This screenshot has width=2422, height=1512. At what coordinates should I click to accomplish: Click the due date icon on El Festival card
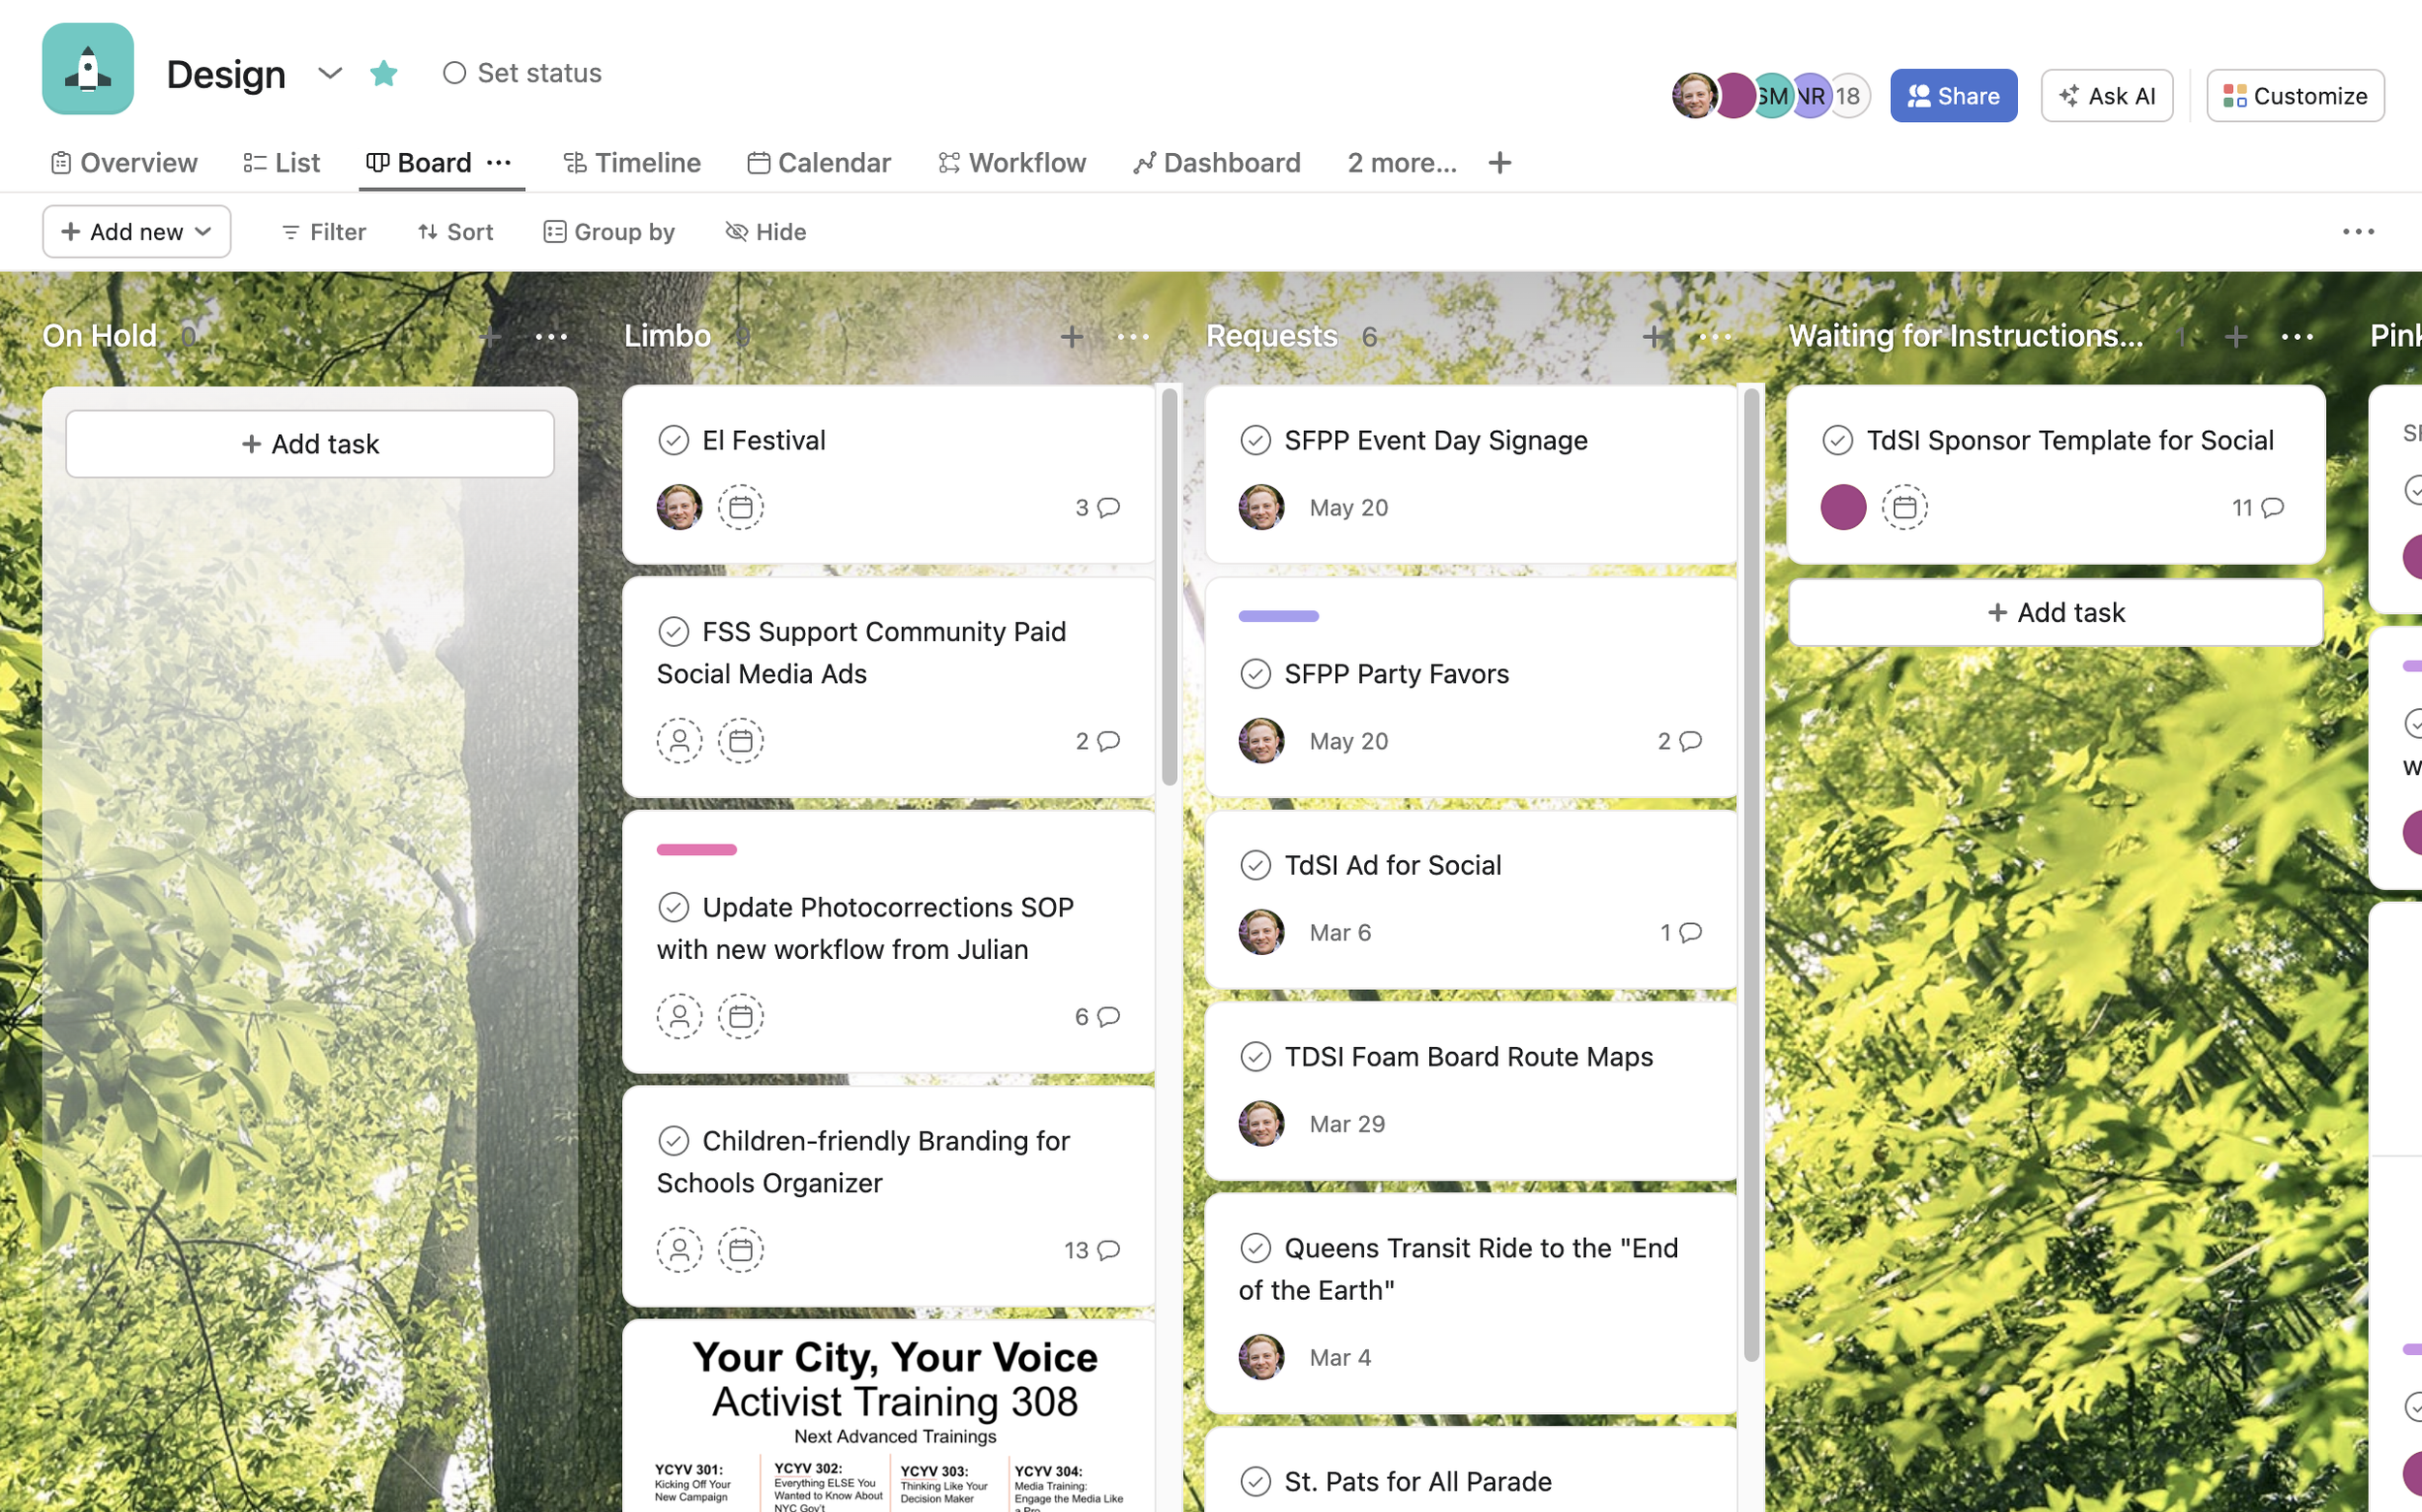(740, 507)
